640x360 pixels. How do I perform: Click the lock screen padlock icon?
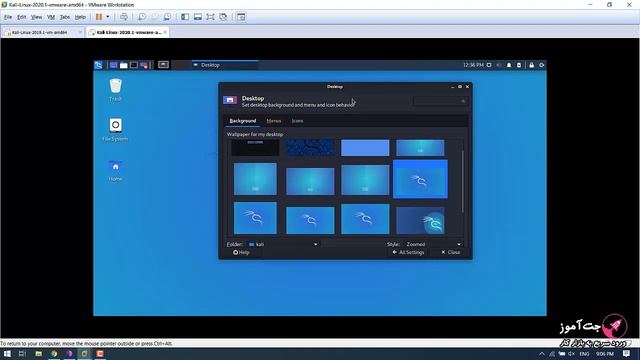(x=531, y=65)
